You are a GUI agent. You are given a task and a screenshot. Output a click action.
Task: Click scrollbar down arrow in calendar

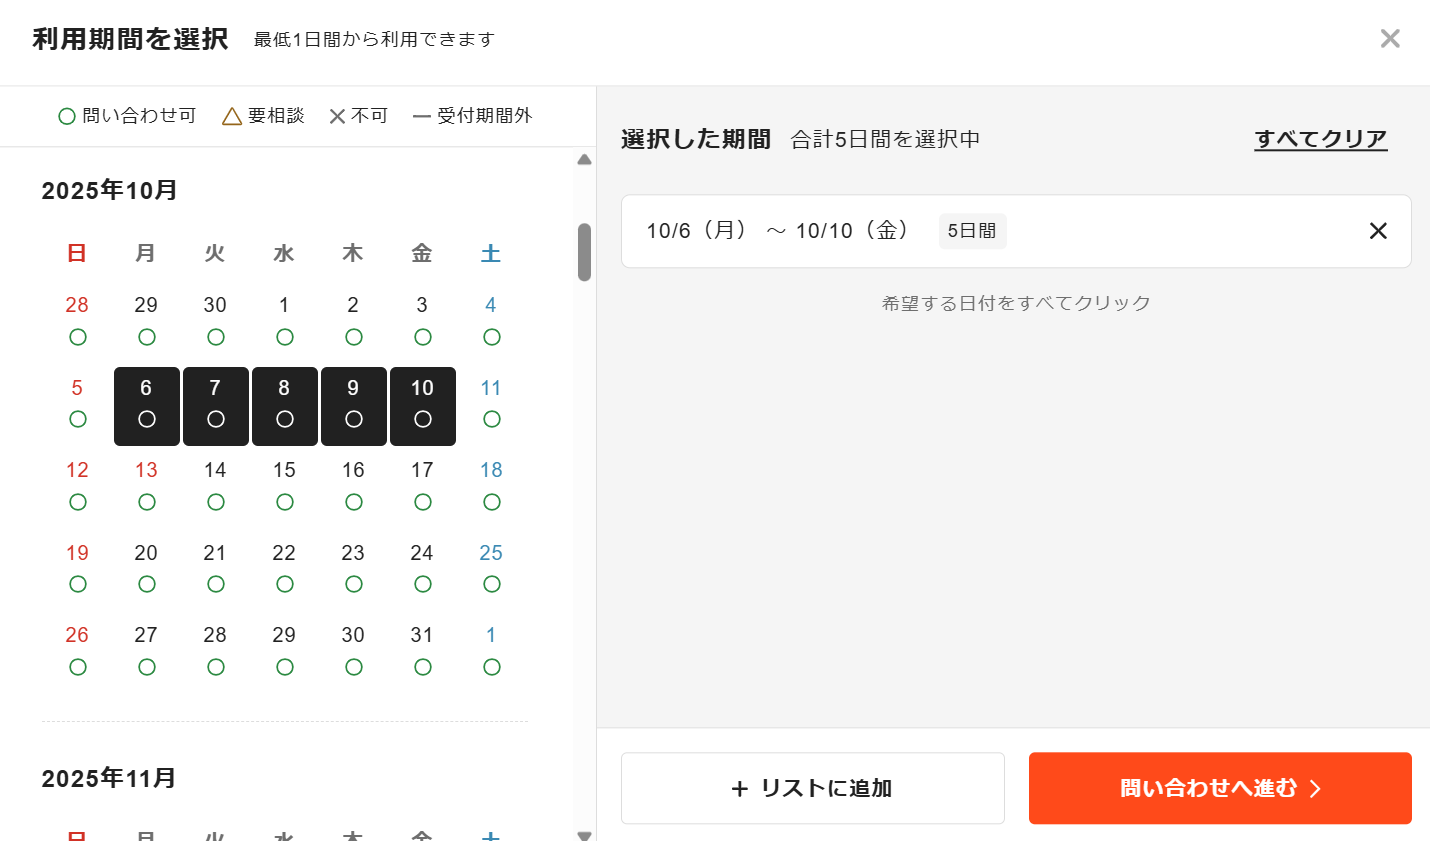coord(585,835)
